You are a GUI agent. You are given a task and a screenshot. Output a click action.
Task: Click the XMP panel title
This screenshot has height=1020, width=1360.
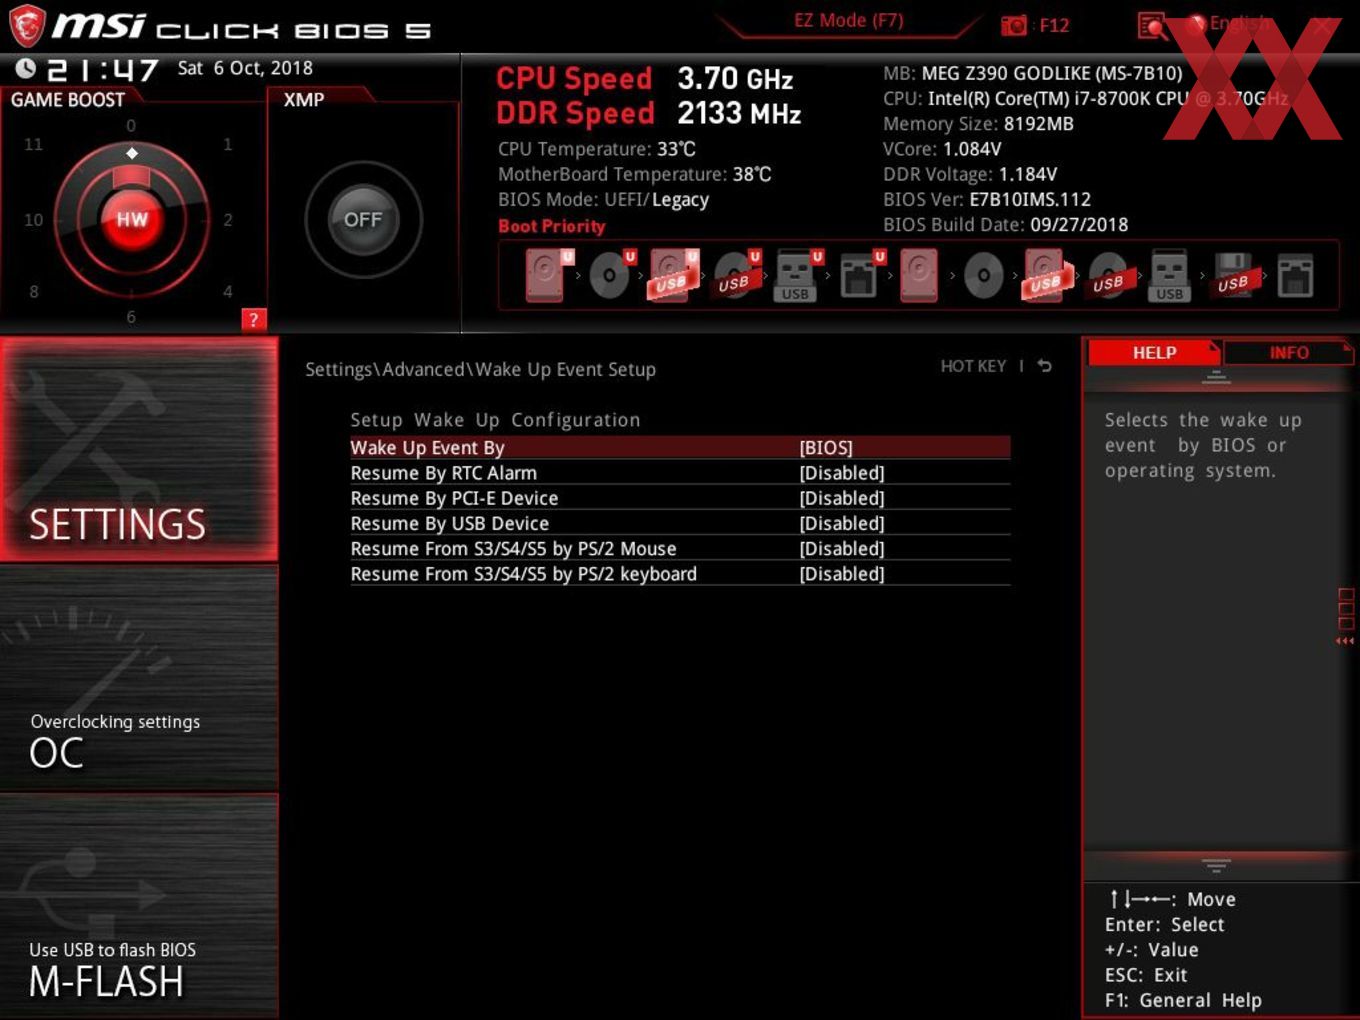[x=304, y=99]
